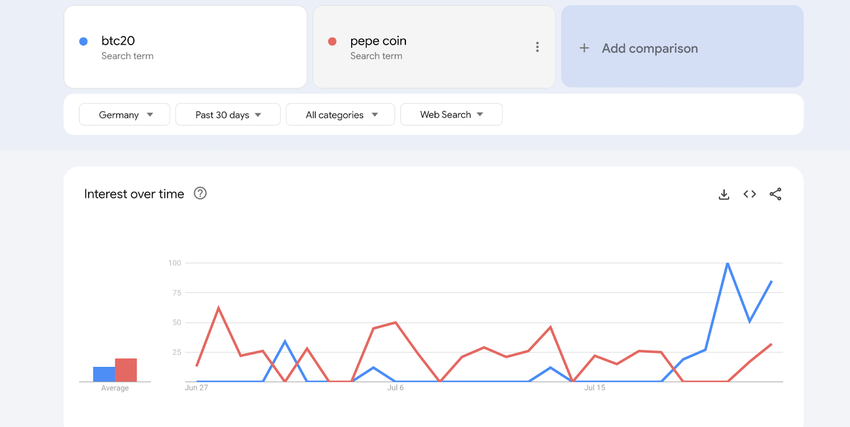Click the red pepe coin average bar
The height and width of the screenshot is (427, 850).
tap(126, 370)
